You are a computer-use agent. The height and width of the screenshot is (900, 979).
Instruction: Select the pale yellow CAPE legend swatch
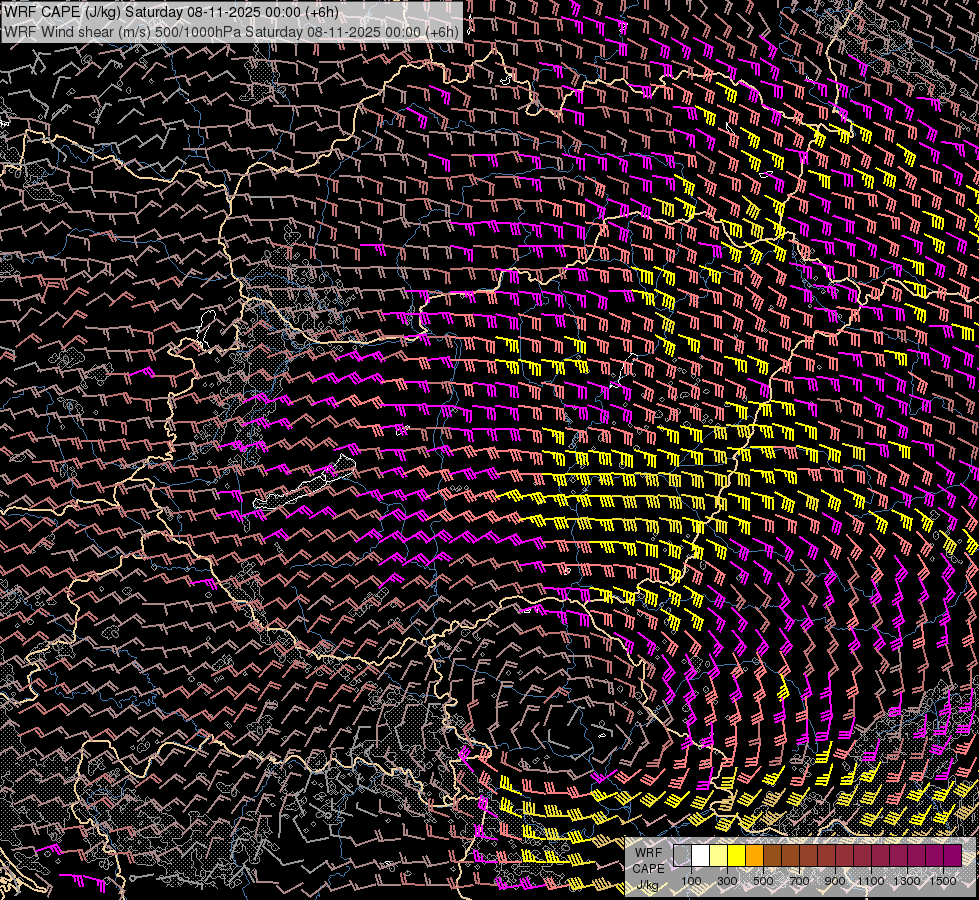pyautogui.click(x=718, y=856)
